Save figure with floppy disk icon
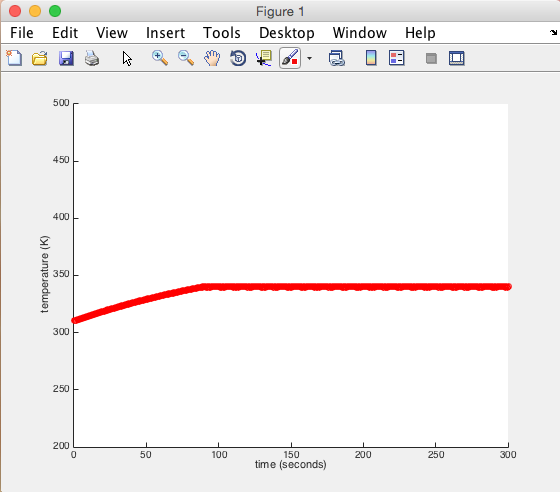Image resolution: width=560 pixels, height=492 pixels. click(x=66, y=58)
